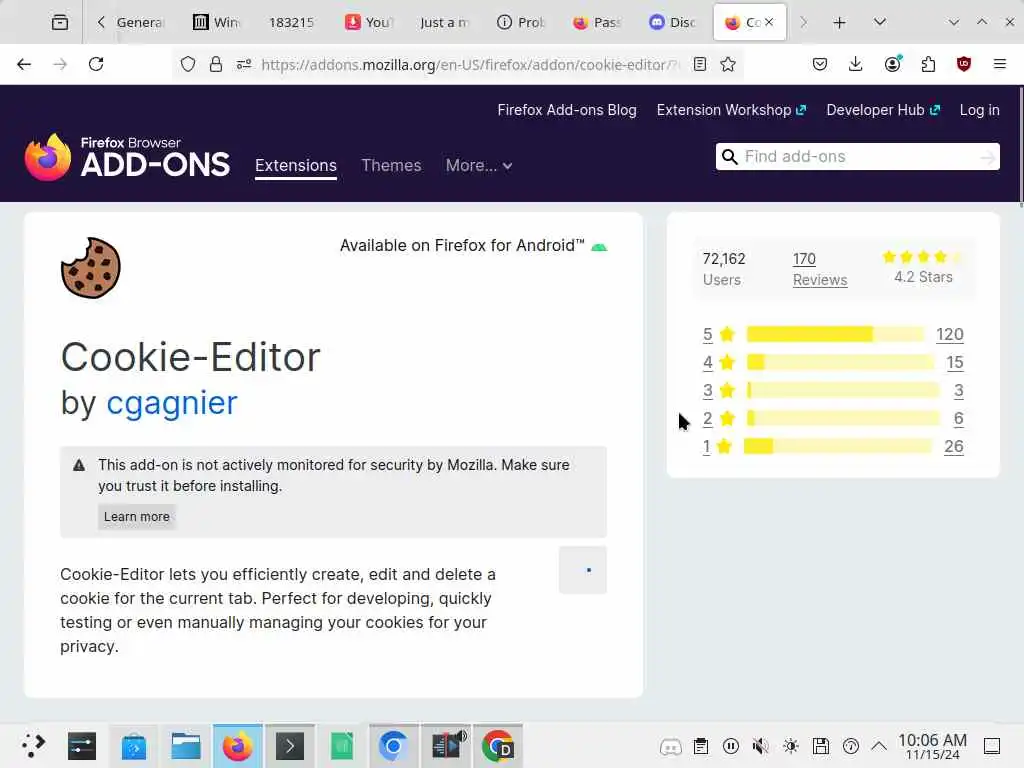Switch to the Pass tab
The height and width of the screenshot is (768, 1024).
(x=596, y=22)
